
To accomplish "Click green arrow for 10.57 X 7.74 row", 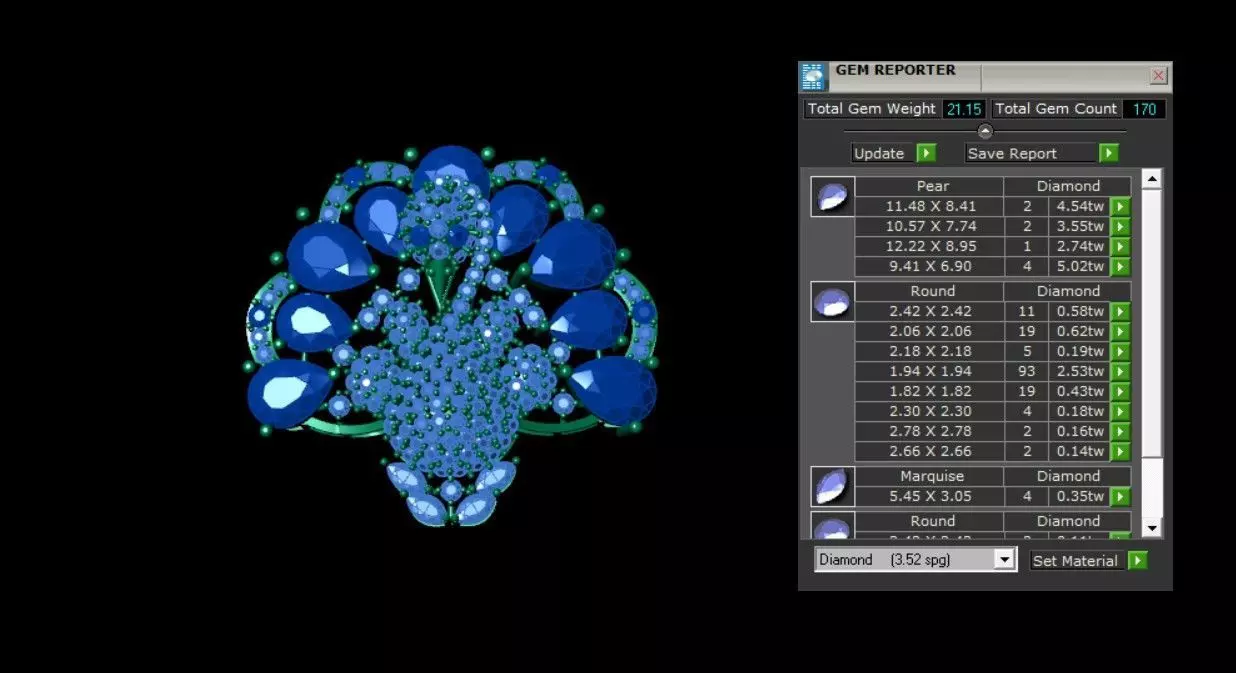I will coord(1120,226).
